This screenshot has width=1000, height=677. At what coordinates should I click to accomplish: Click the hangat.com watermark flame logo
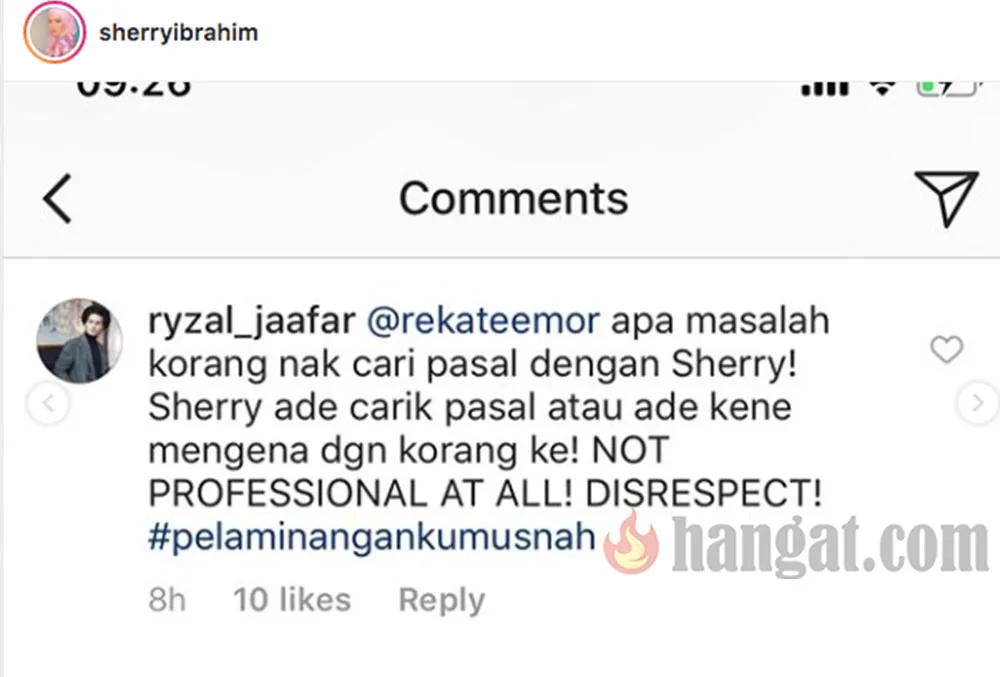pyautogui.click(x=630, y=543)
